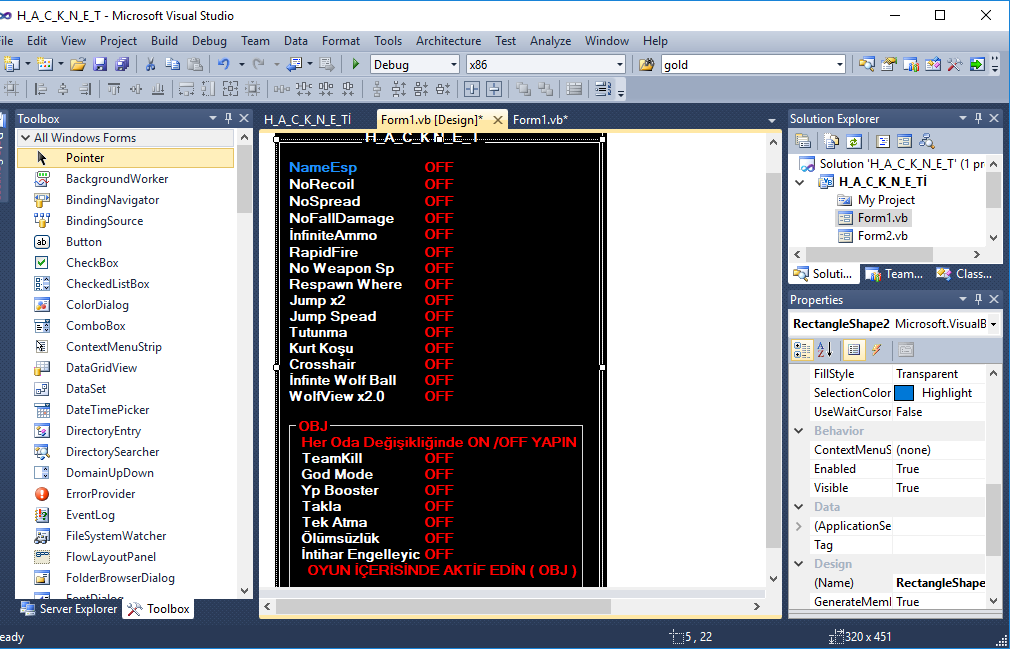This screenshot has height=649, width=1010.
Task: Switch to the Team Explorer tab
Action: (895, 274)
